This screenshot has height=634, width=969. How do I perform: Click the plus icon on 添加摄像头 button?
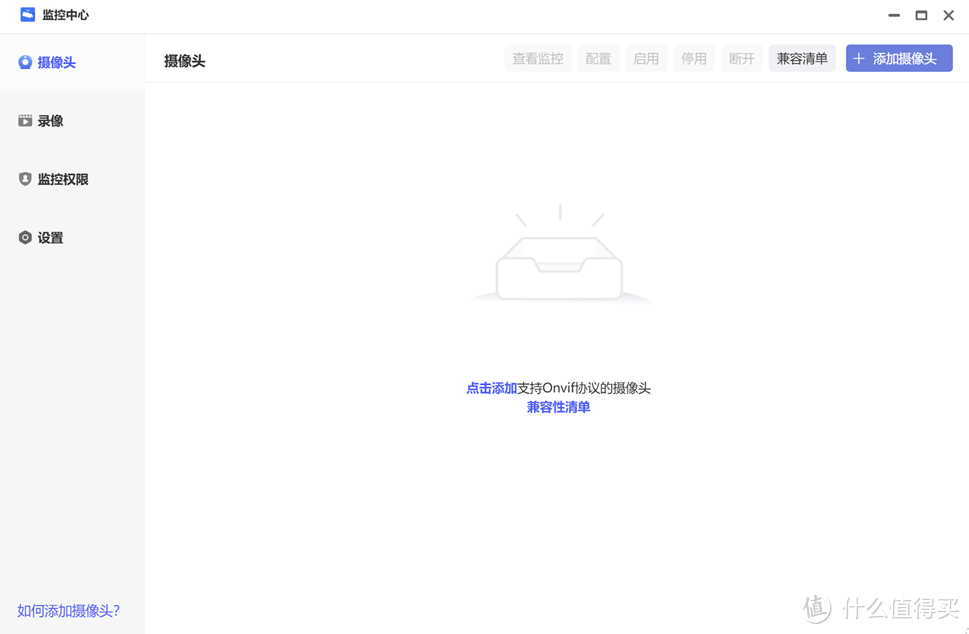pyautogui.click(x=858, y=58)
